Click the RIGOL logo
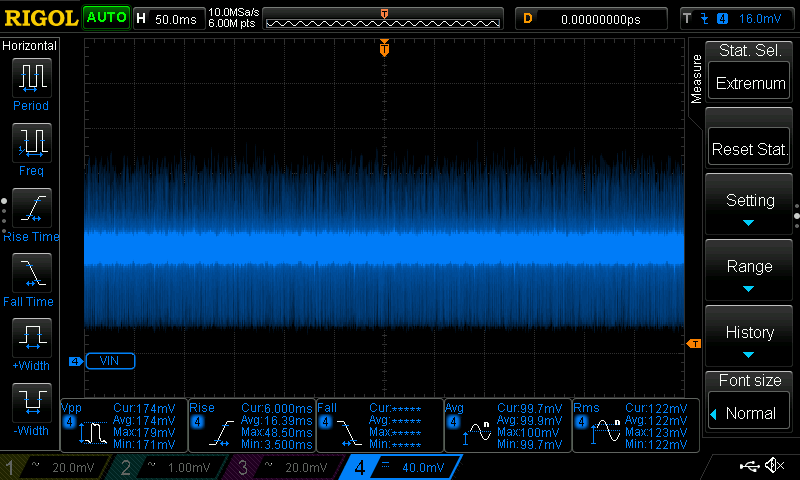 (x=41, y=18)
